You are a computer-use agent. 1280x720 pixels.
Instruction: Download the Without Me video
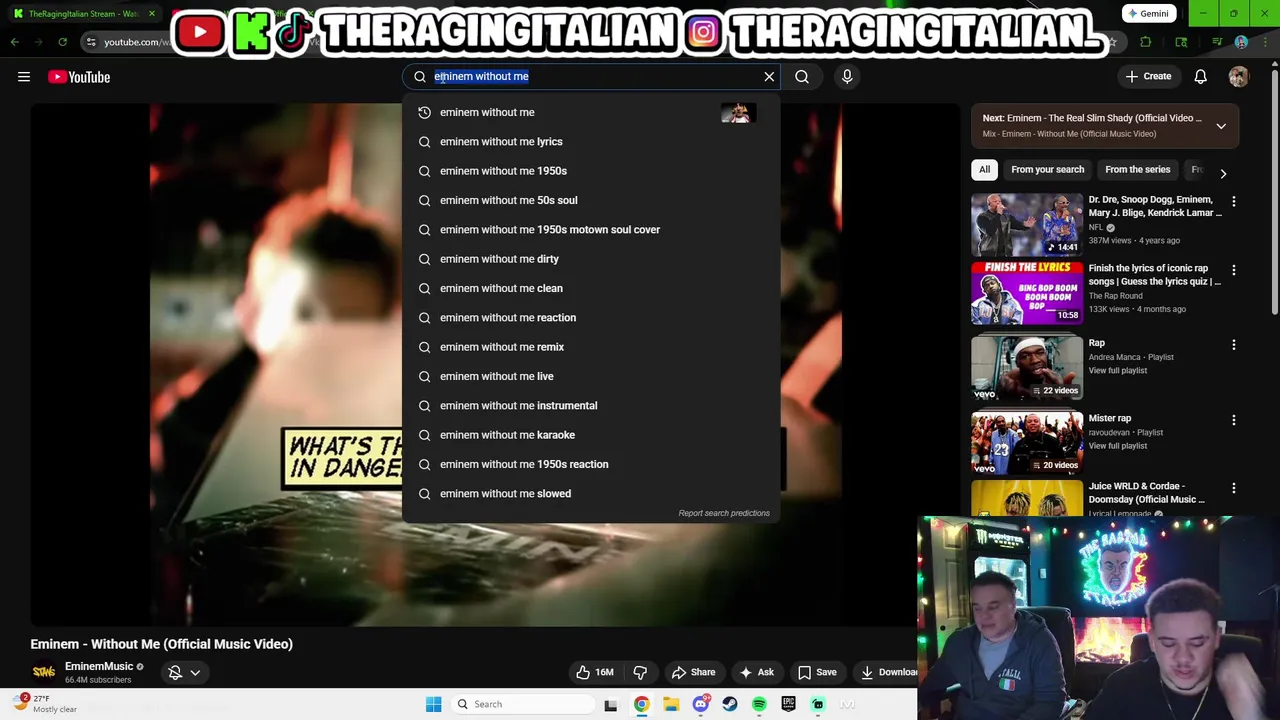[x=888, y=672]
